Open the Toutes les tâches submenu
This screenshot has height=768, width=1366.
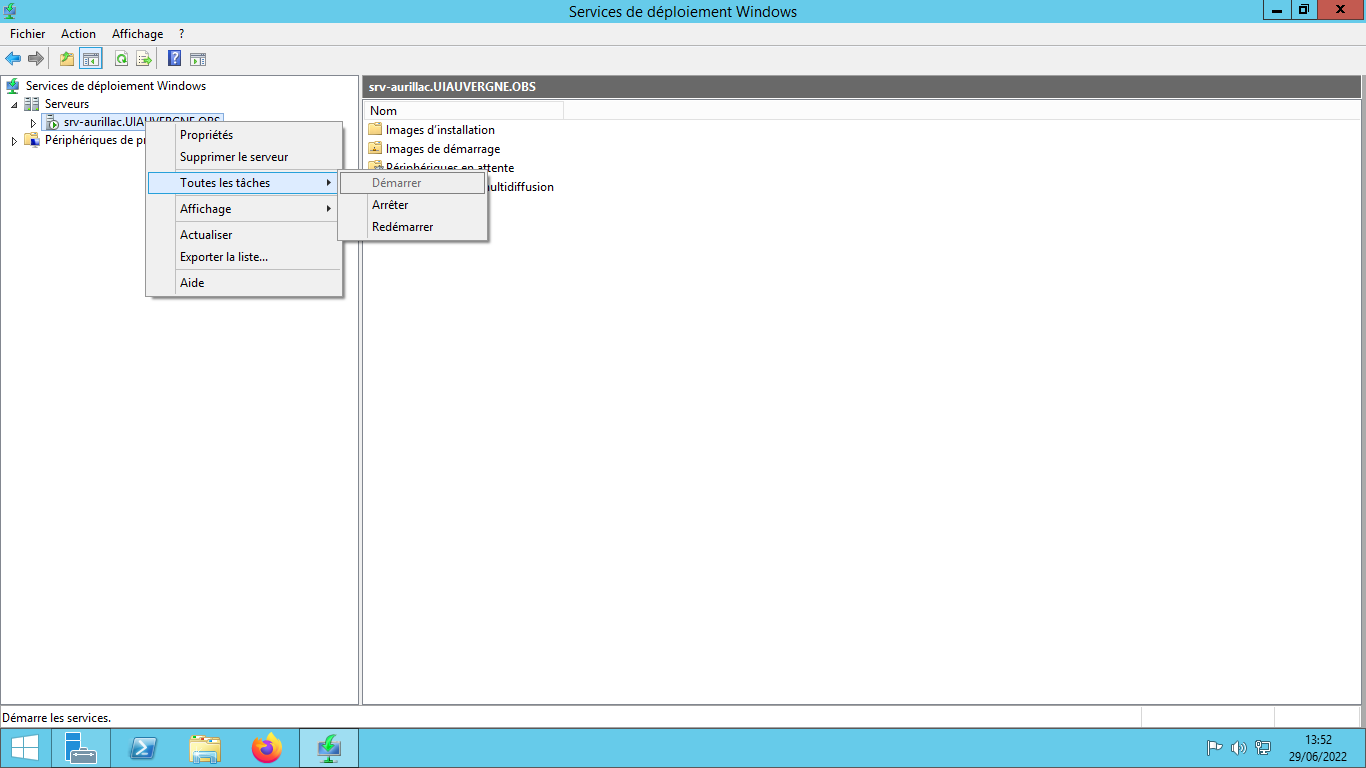(x=244, y=183)
